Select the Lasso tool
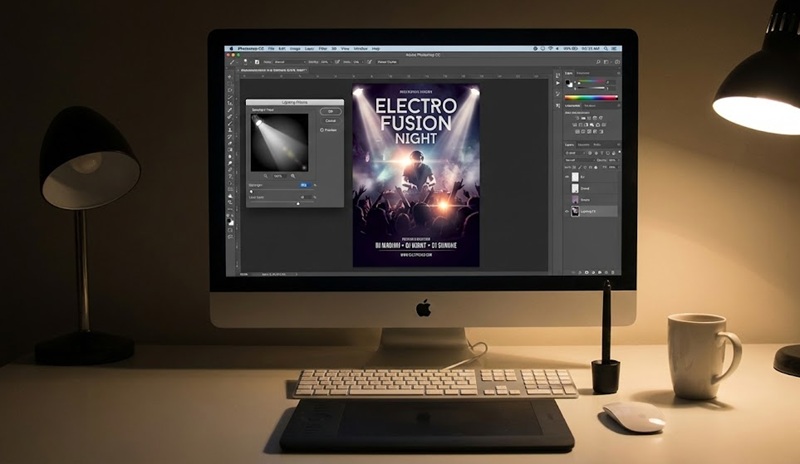 (x=230, y=90)
